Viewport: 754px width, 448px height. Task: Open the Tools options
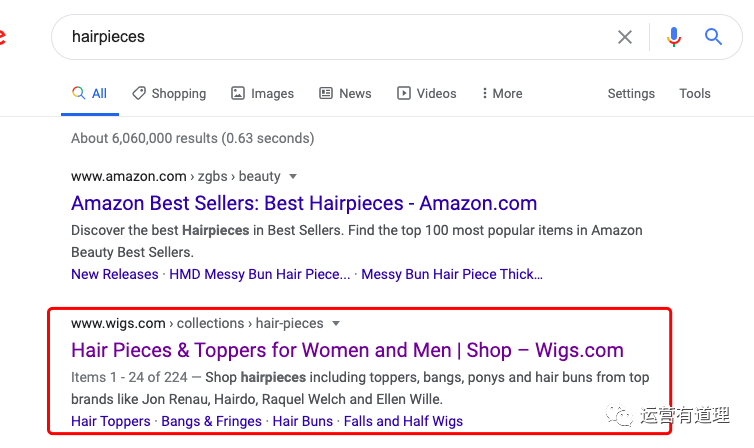coord(695,93)
